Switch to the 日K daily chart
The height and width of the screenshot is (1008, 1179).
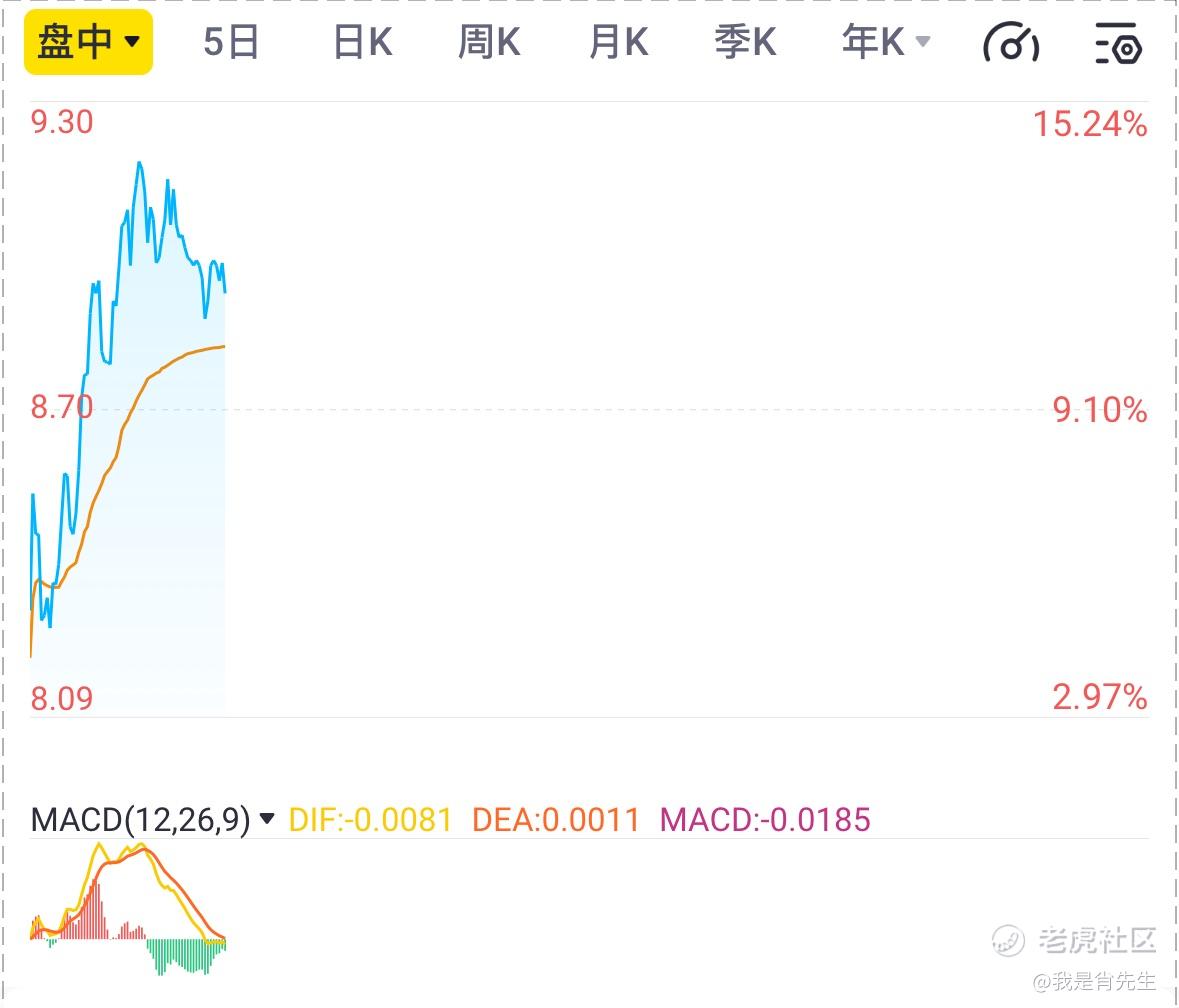tap(362, 42)
